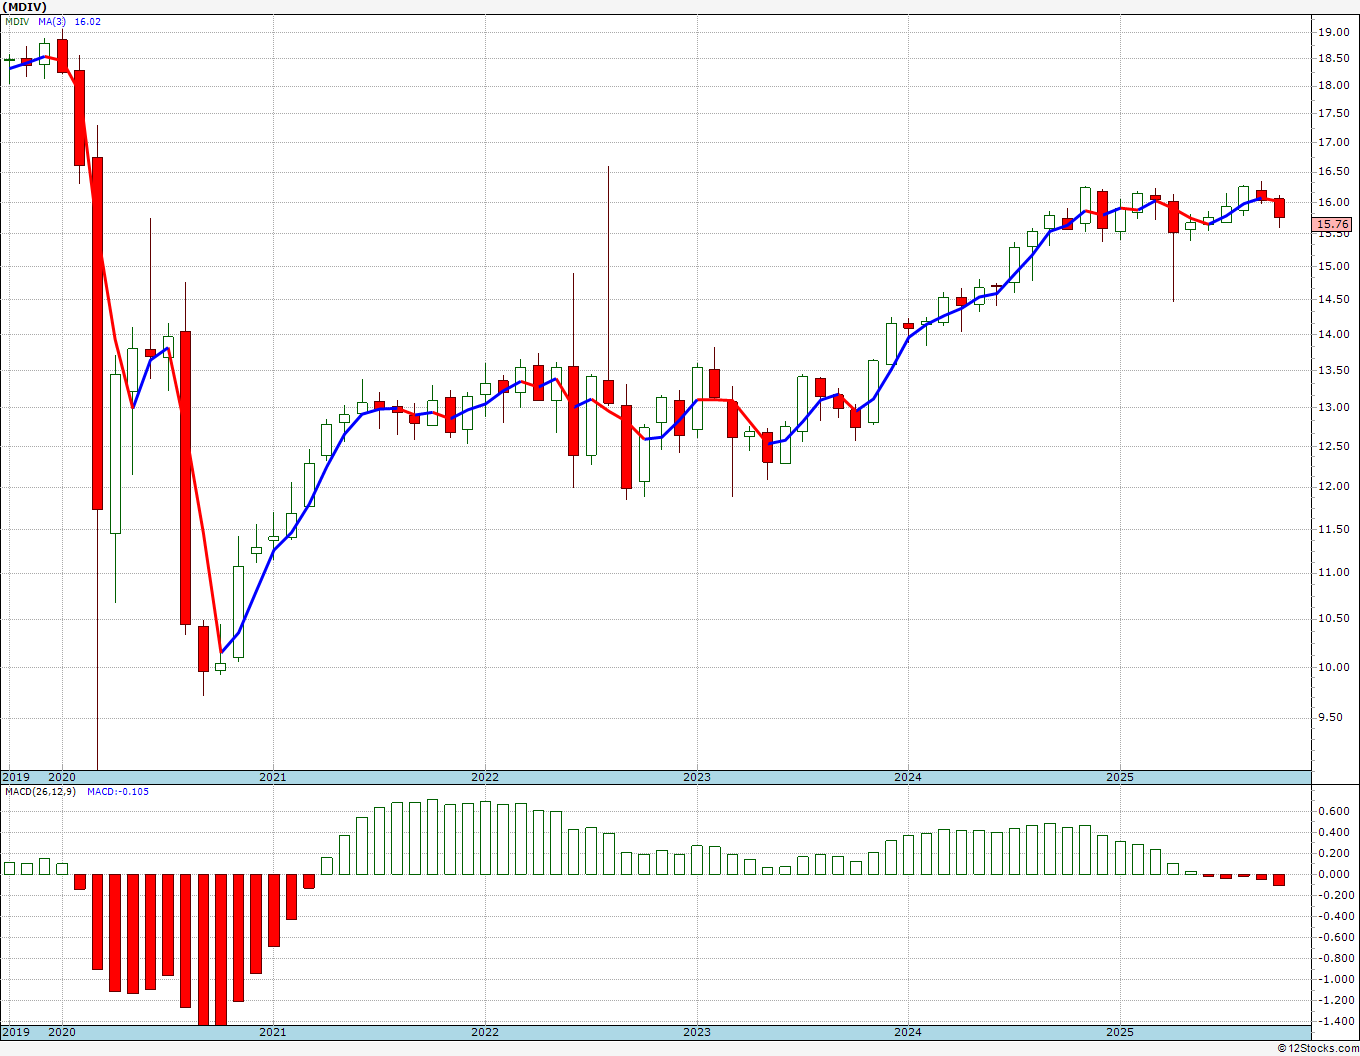Click 2019 on the price chart time axis
The width and height of the screenshot is (1360, 1056).
[16, 777]
